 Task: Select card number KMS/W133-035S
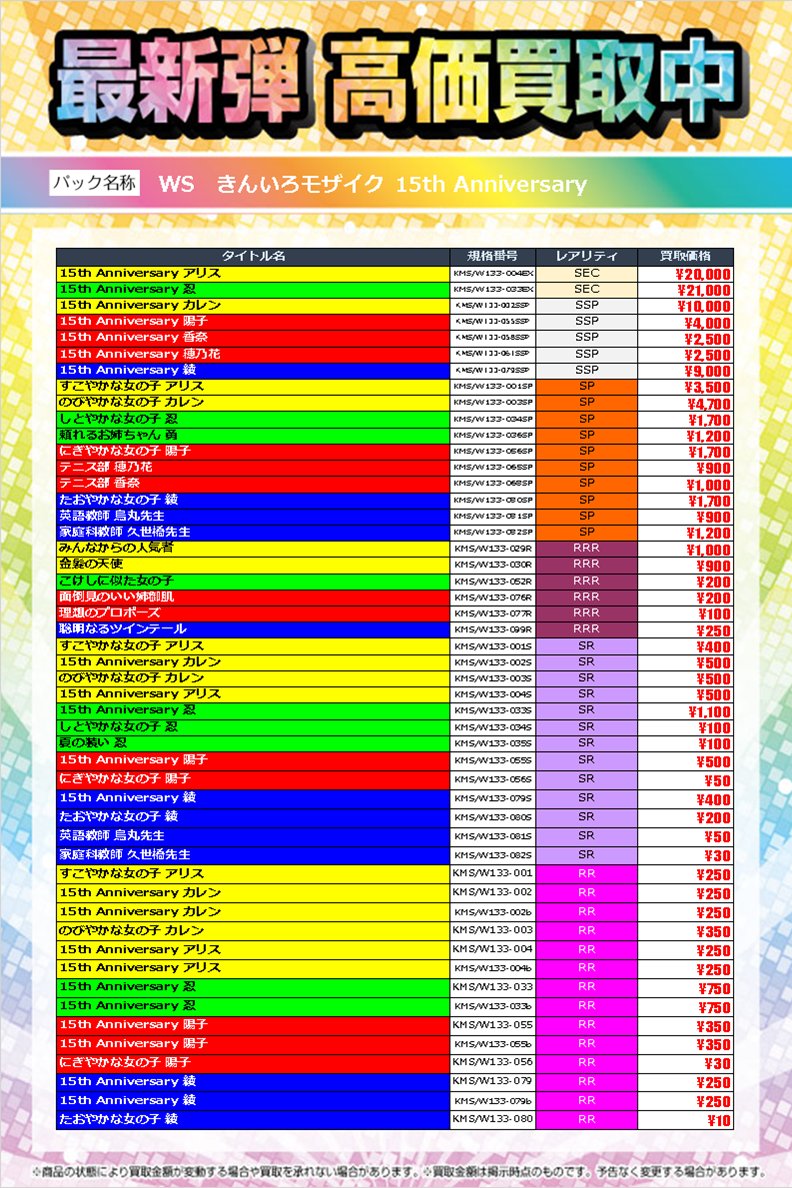[493, 743]
